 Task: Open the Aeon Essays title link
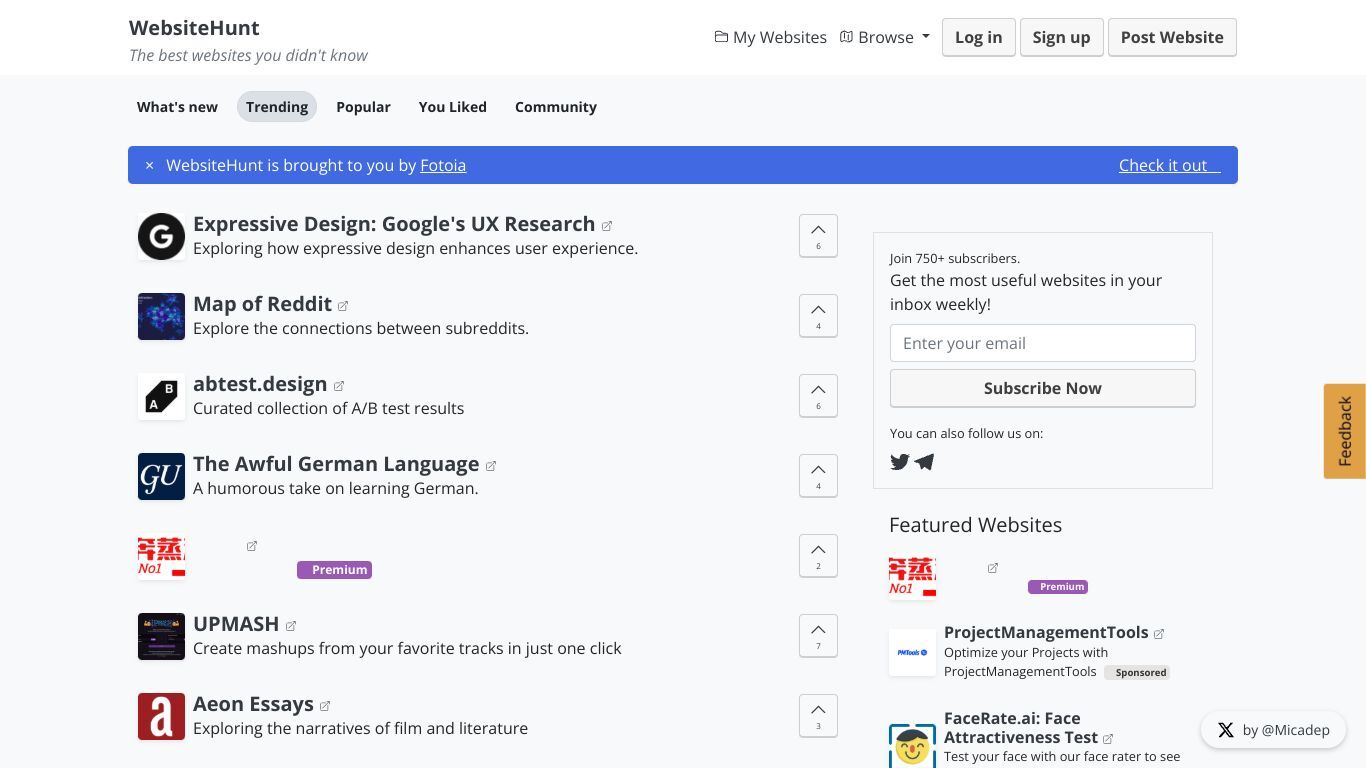[253, 704]
